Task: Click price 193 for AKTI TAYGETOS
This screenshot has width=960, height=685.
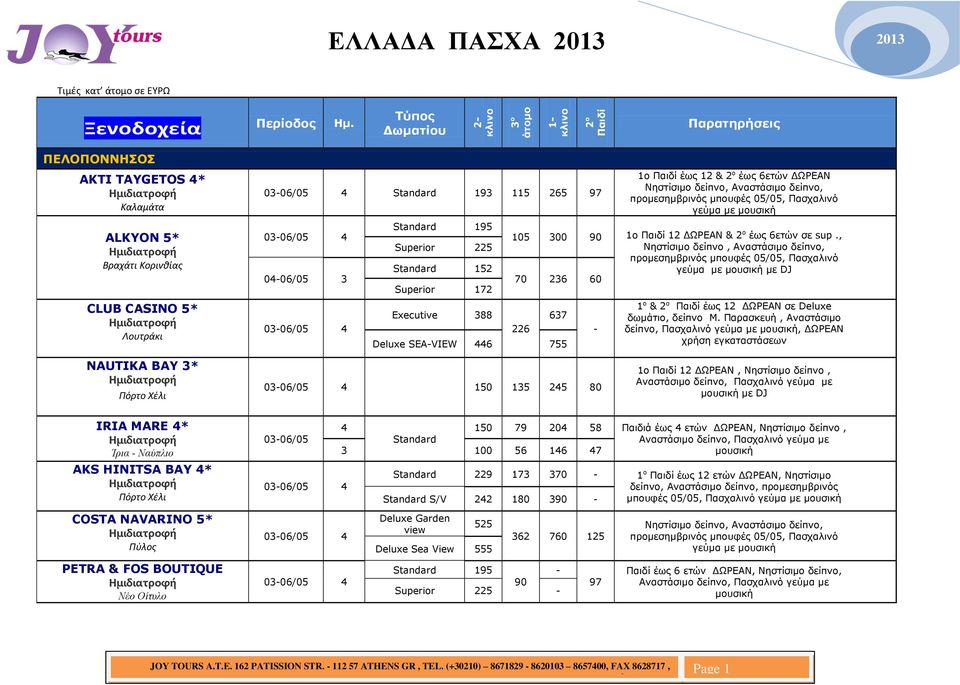Action: point(483,193)
